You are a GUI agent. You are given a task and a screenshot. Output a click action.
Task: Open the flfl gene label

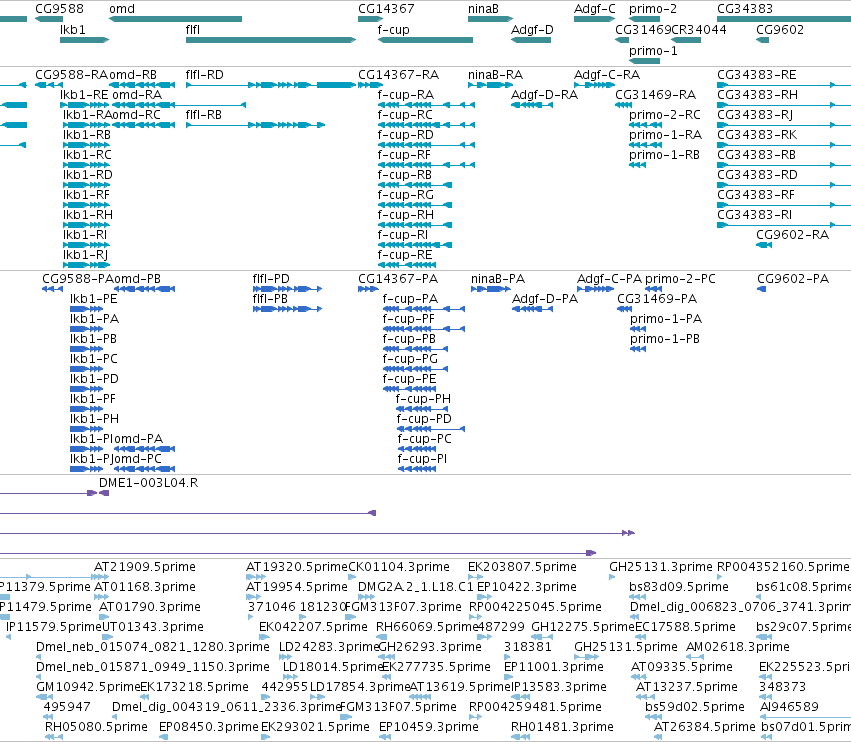pos(193,29)
